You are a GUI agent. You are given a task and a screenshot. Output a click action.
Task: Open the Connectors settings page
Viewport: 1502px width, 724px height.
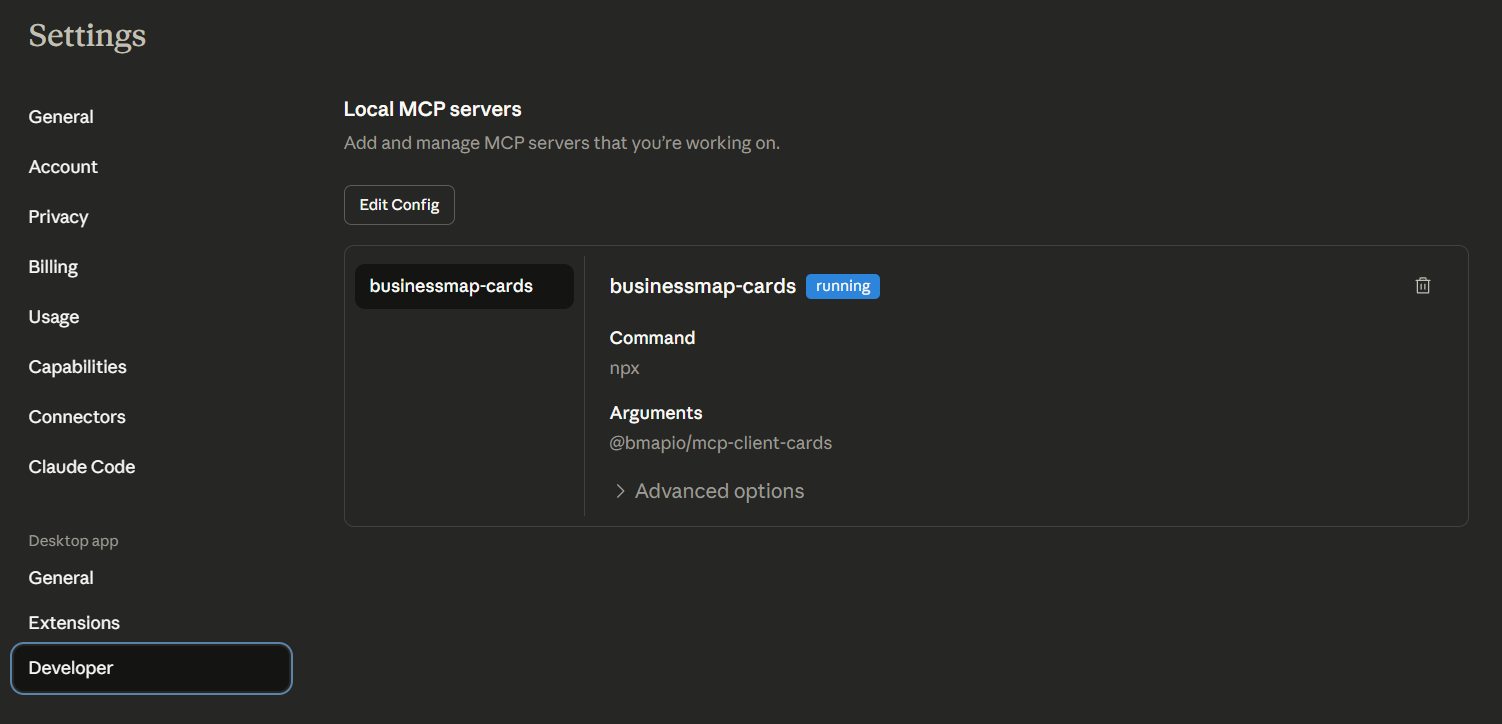(x=77, y=417)
